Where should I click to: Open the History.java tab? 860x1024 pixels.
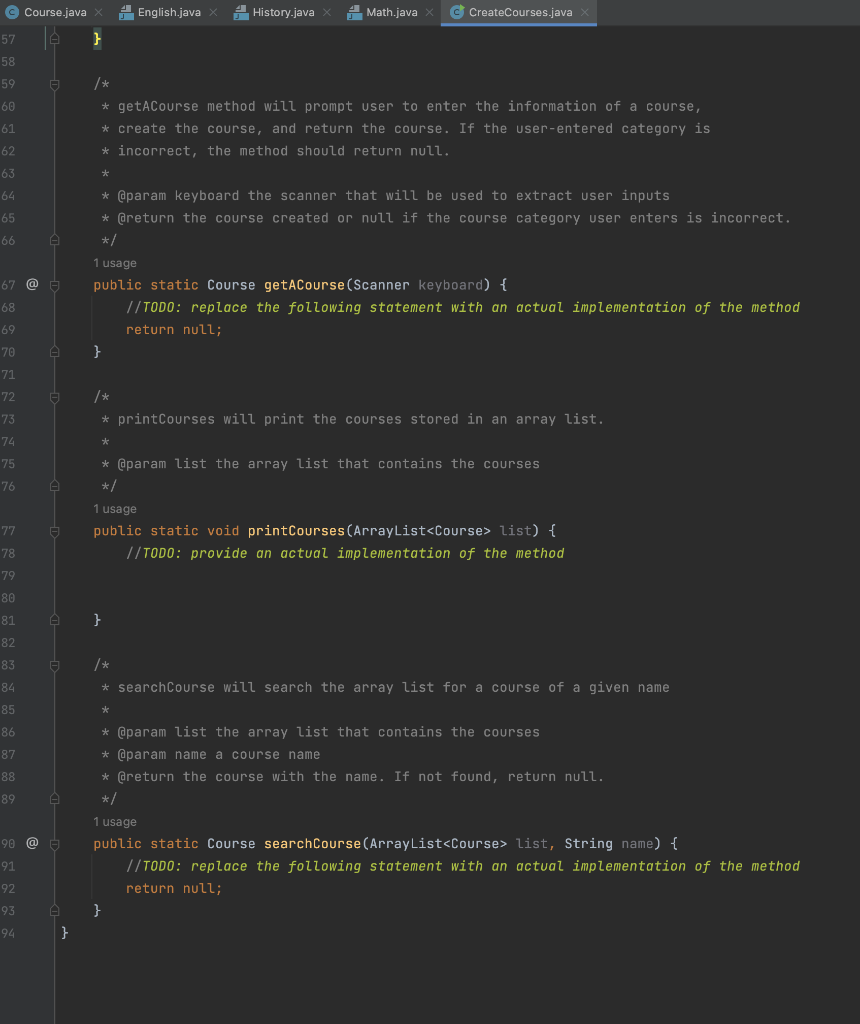click(x=283, y=12)
